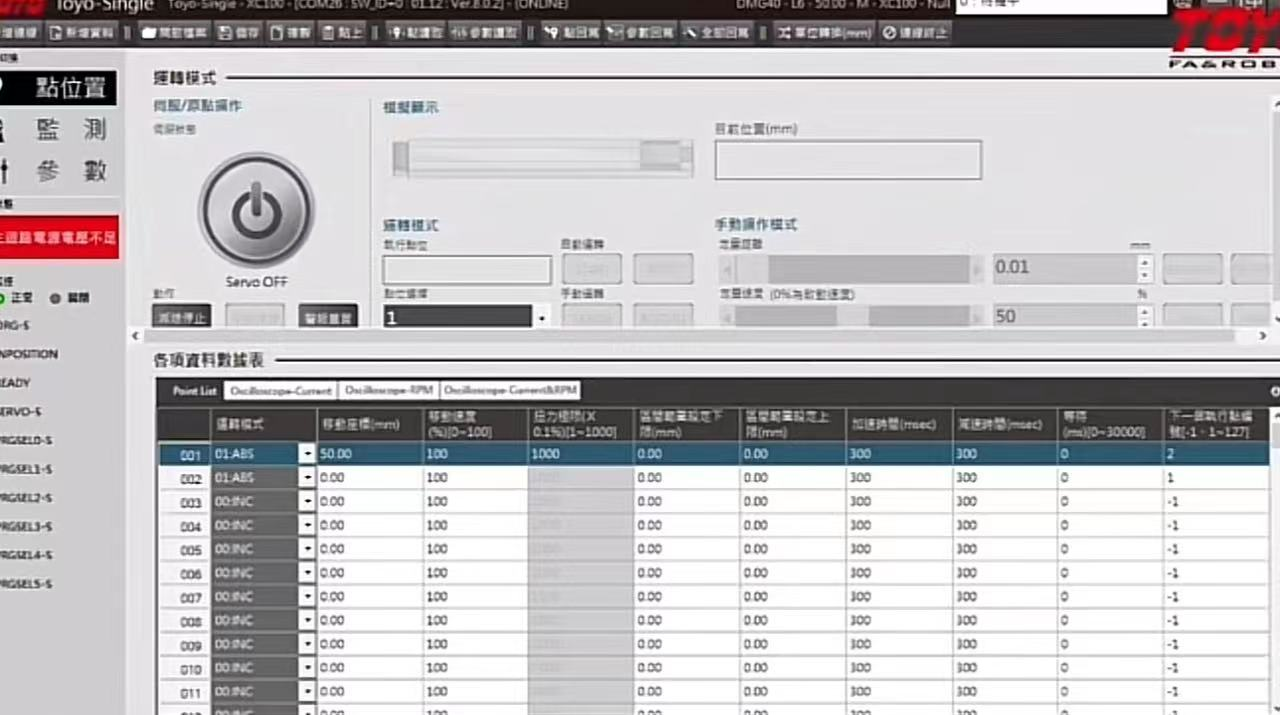Click the jog speed percentage slider
Screen dimensions: 1280x715
[x=850, y=316]
